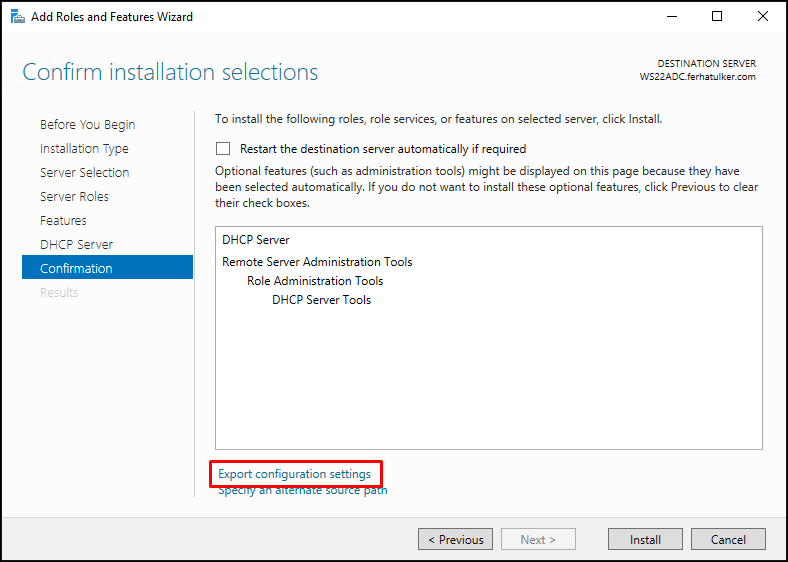Screen dimensions: 788x562
Task: Open Specify an alternate source path
Action: pos(303,491)
